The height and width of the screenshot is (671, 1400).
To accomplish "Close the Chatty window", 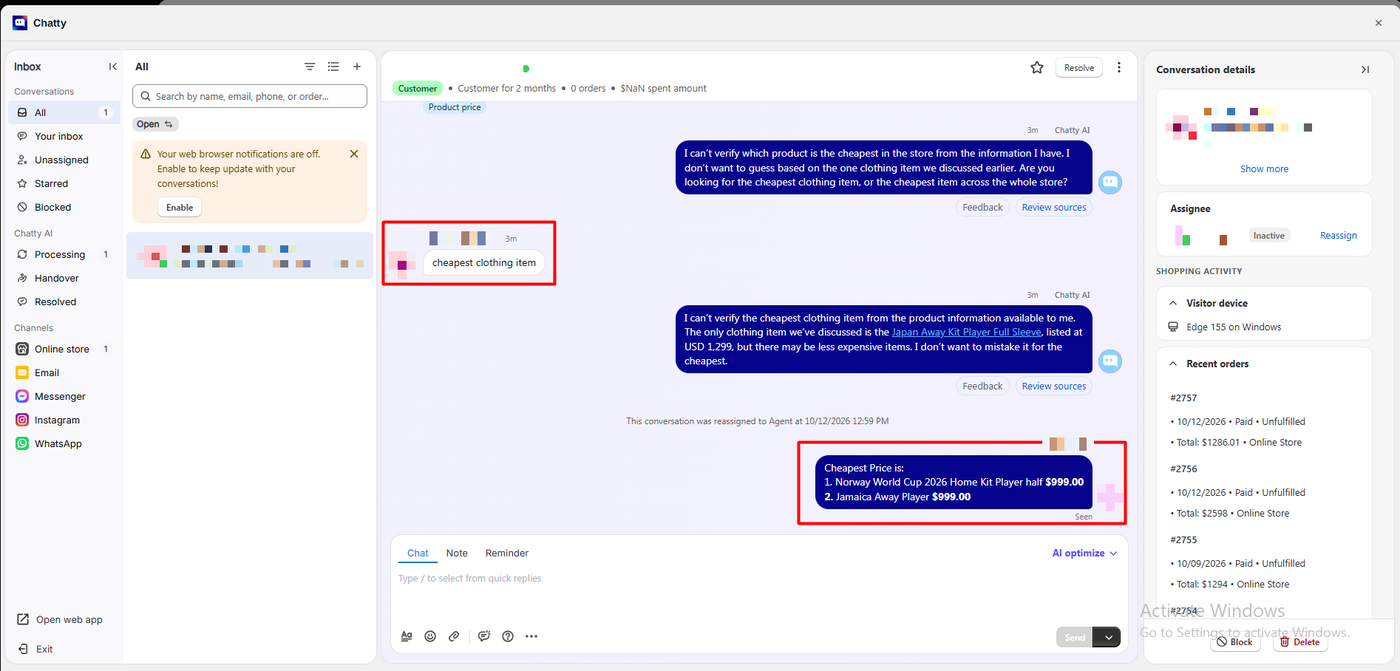I will (1379, 23).
